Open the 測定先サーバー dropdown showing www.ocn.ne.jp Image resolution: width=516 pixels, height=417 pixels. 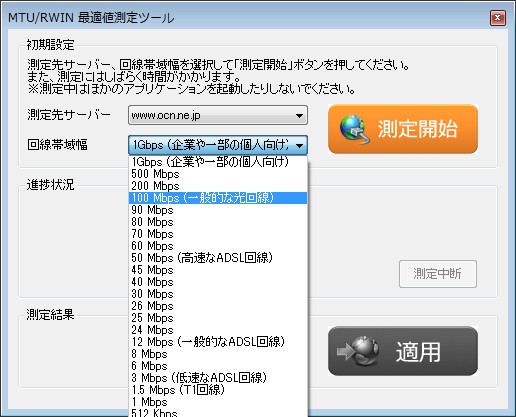point(218,115)
